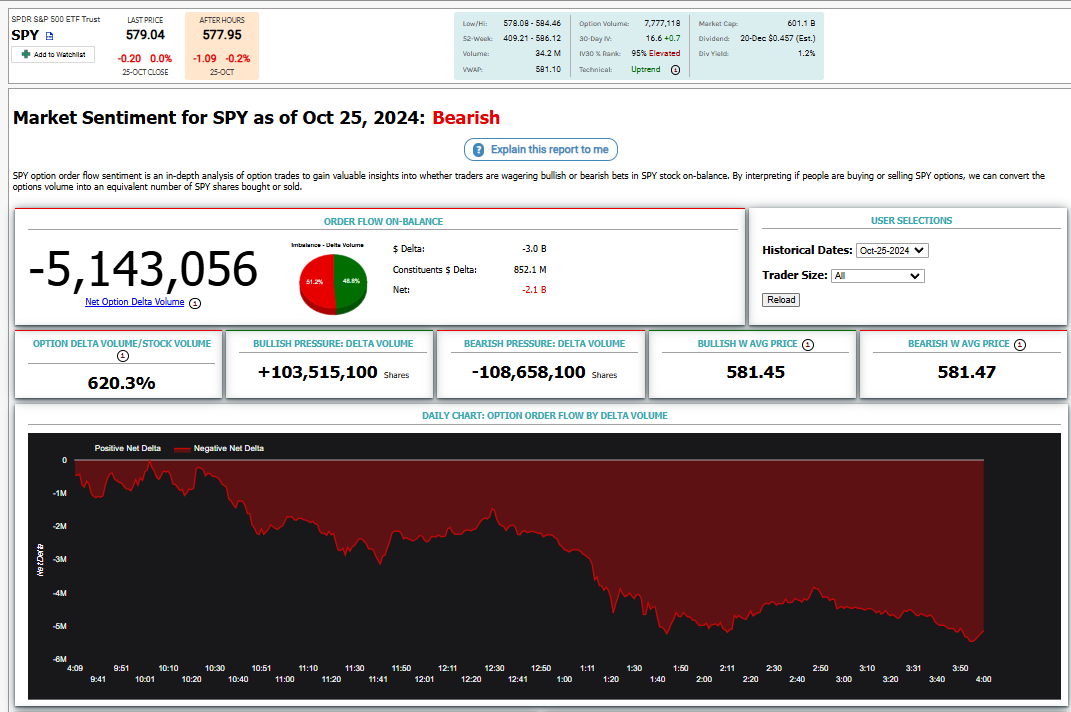Click the green 48.8% pie chart slice
Image resolution: width=1071 pixels, height=712 pixels.
coord(350,282)
